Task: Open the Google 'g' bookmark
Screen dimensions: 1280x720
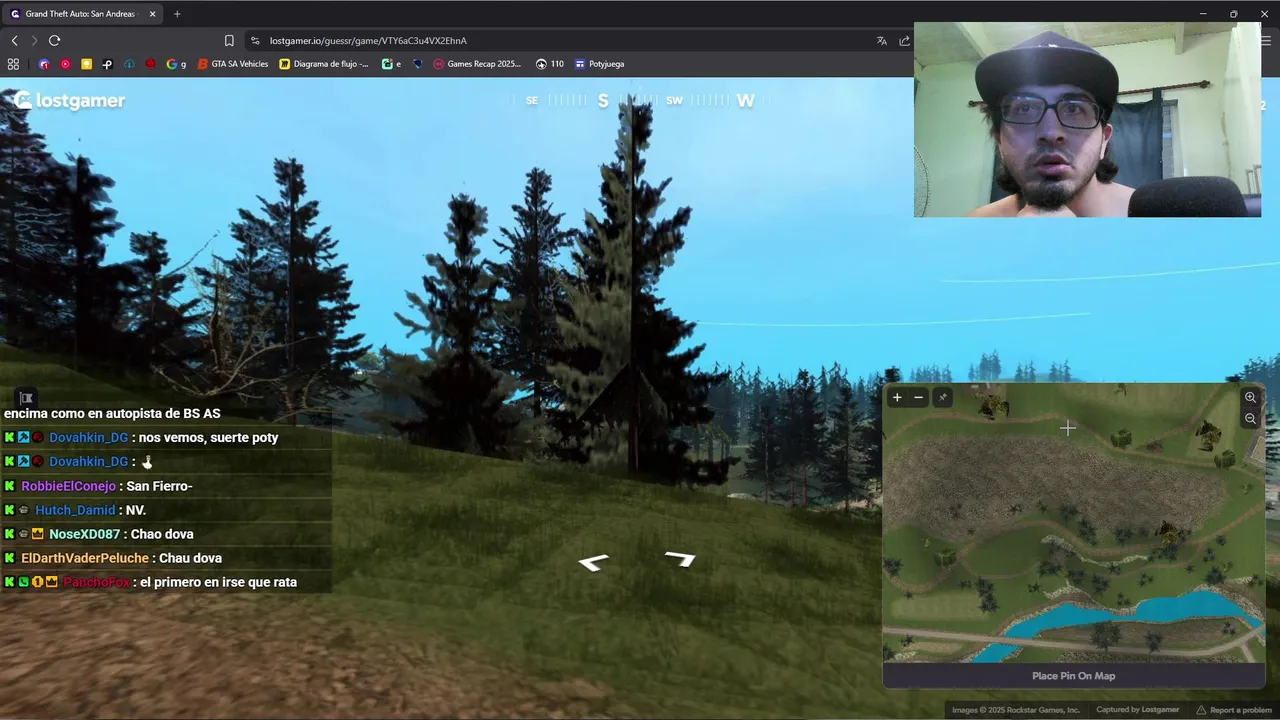Action: 176,64
